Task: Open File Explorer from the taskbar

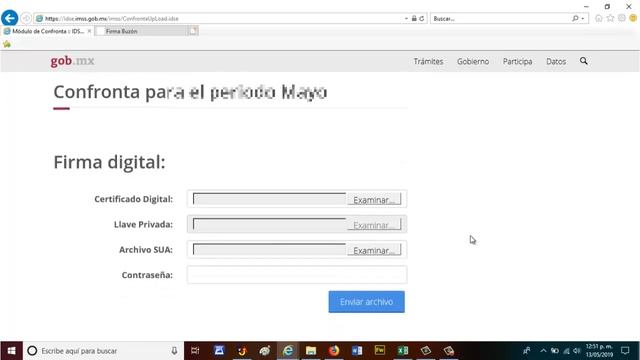Action: [x=311, y=351]
